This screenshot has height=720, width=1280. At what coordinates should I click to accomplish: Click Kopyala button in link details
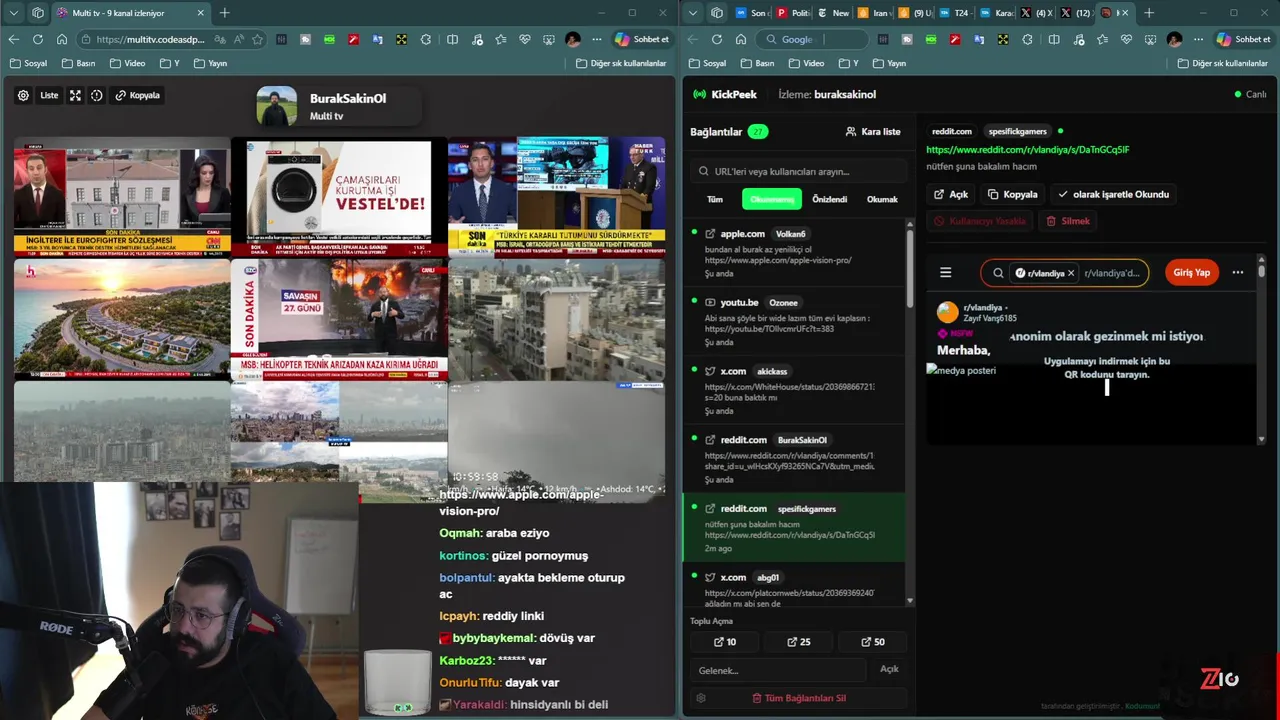tap(1013, 194)
